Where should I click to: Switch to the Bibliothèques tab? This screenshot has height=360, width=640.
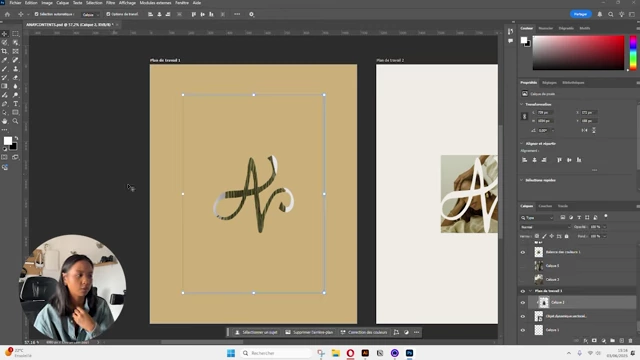coord(573,82)
